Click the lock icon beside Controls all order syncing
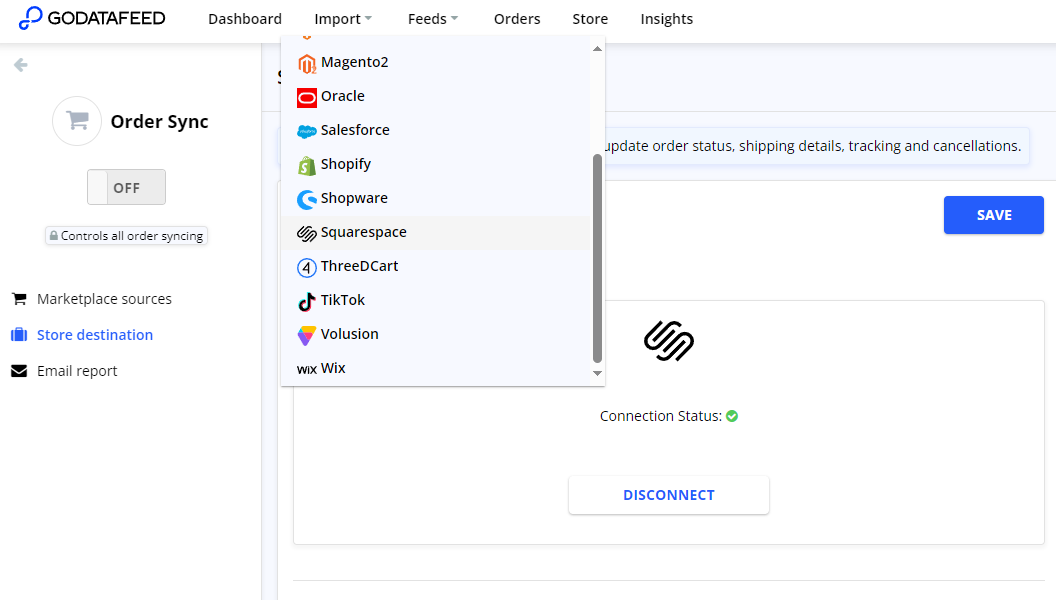Screen dimensions: 1056x600 pos(54,236)
